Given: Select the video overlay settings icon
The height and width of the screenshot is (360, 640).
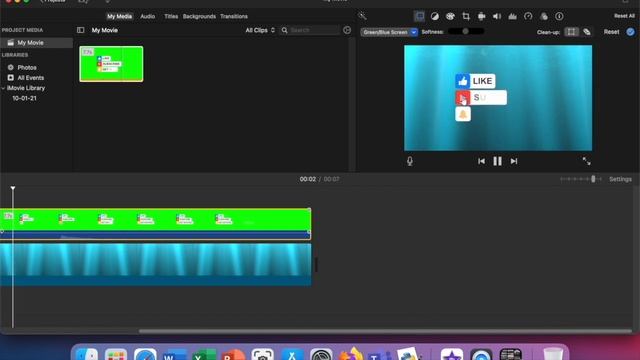Looking at the screenshot, I should pos(419,16).
